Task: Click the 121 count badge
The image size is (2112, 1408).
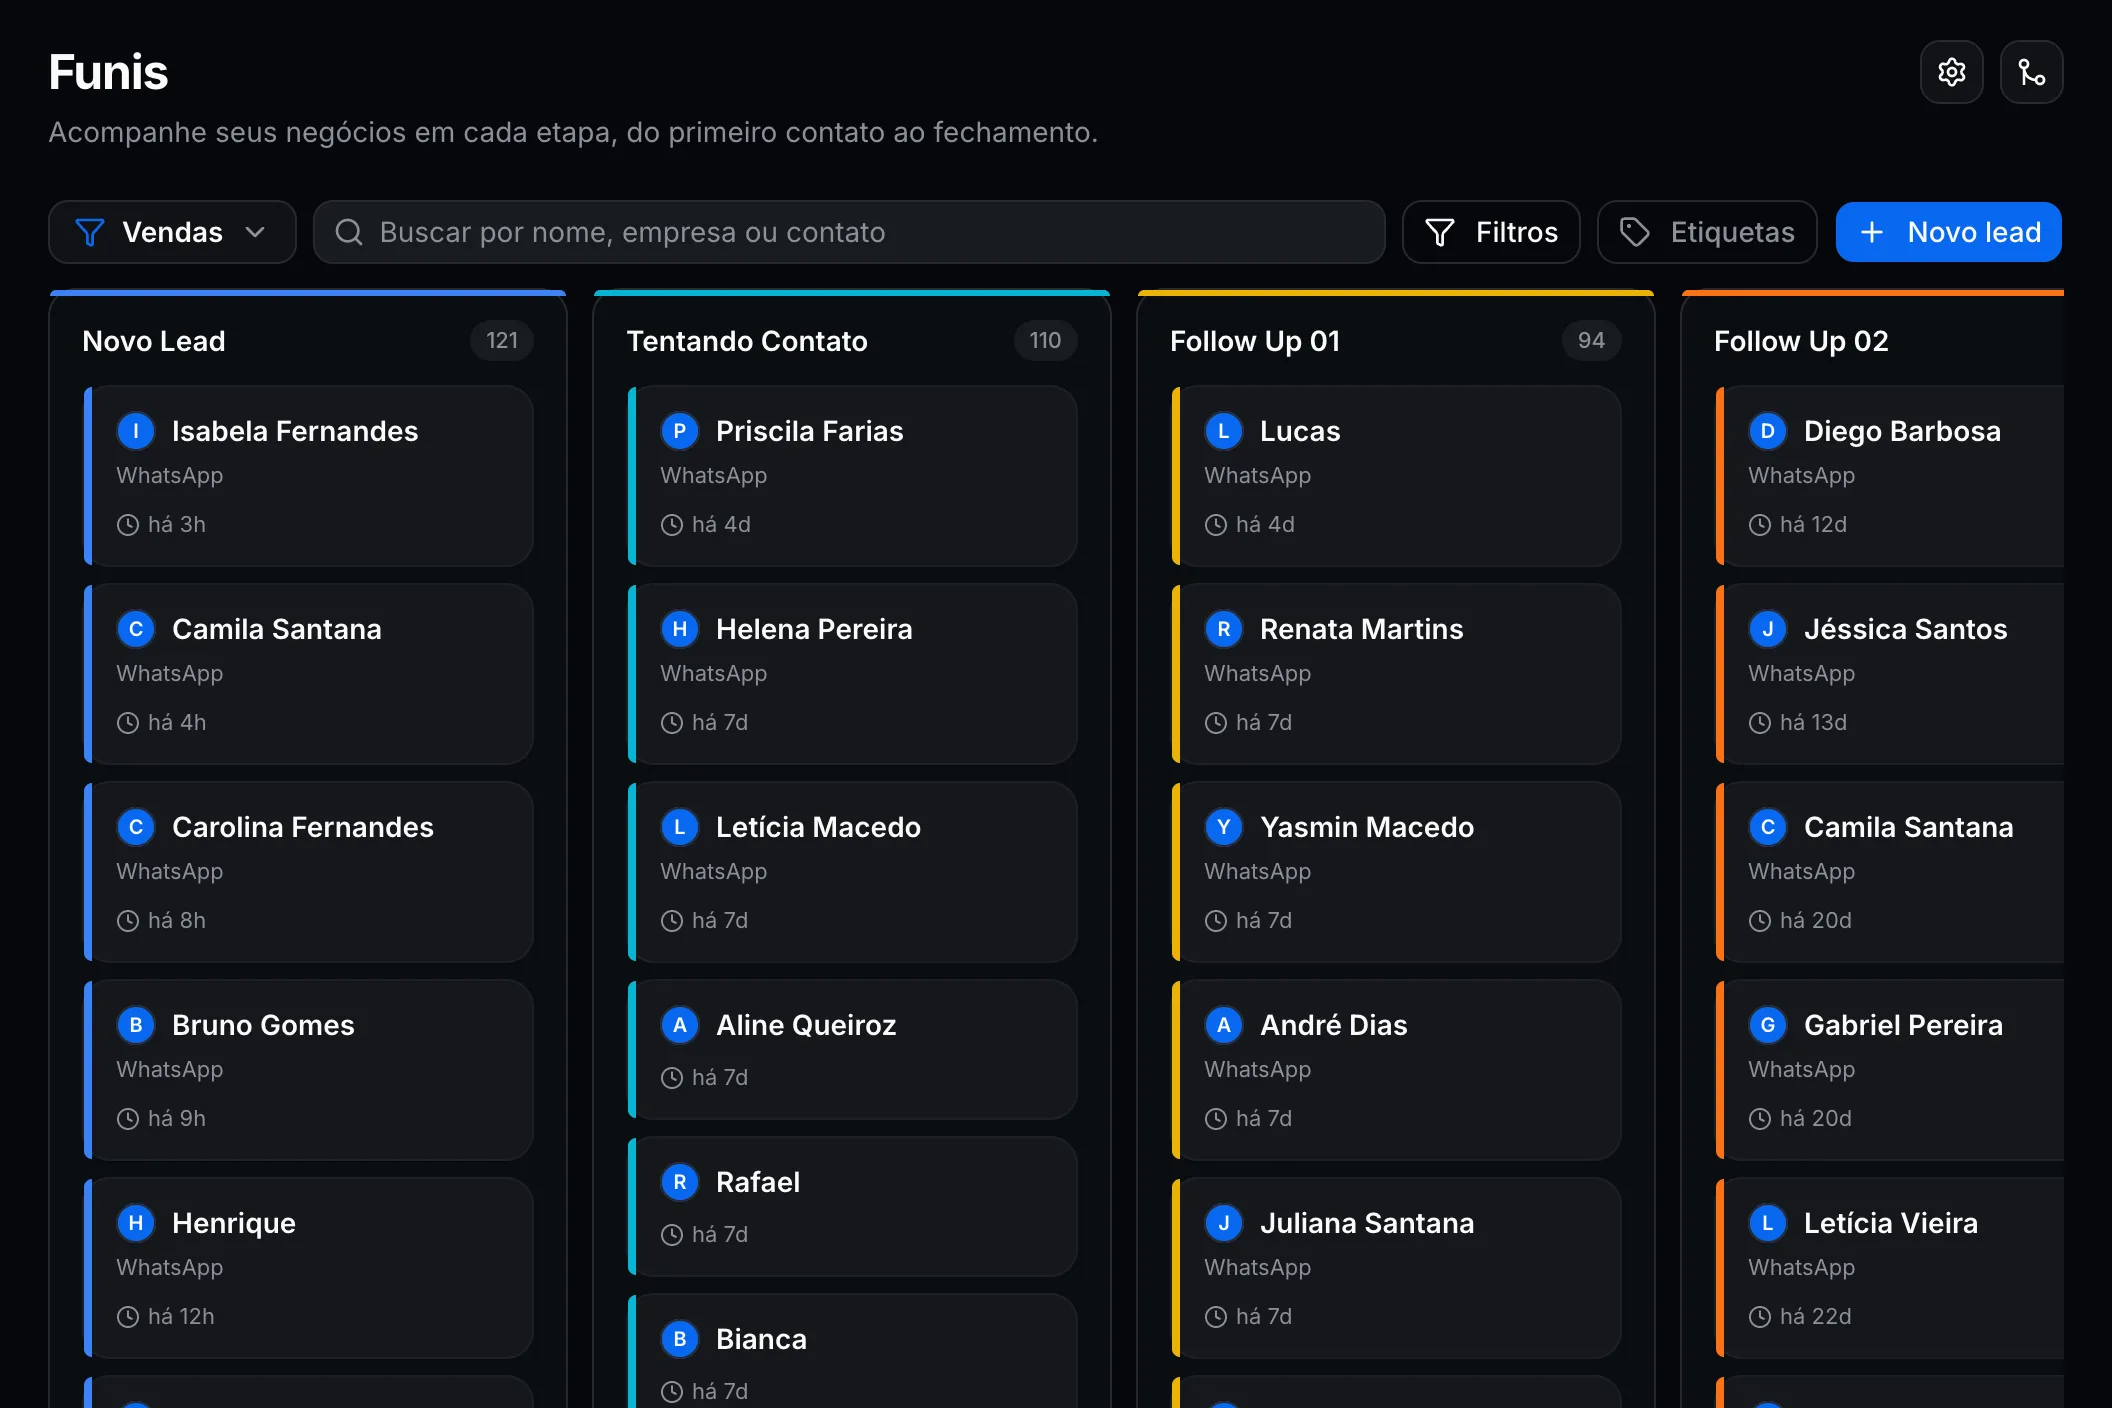Action: [502, 341]
